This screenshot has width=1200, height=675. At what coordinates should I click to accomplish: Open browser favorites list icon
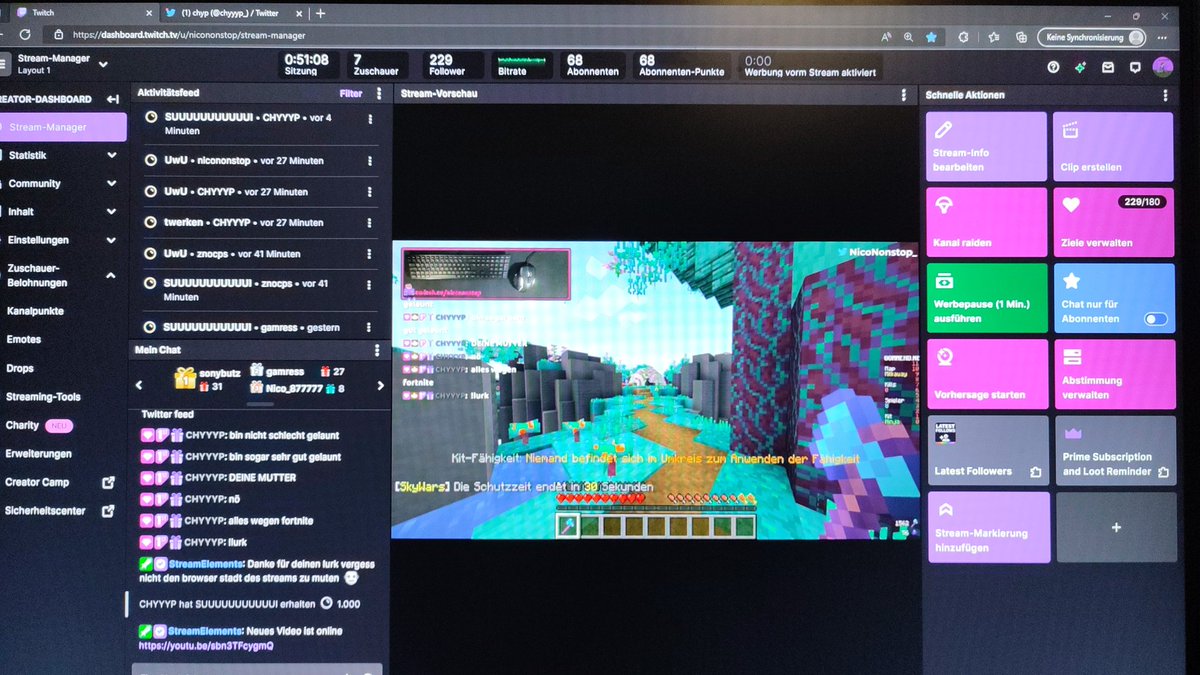(x=993, y=36)
